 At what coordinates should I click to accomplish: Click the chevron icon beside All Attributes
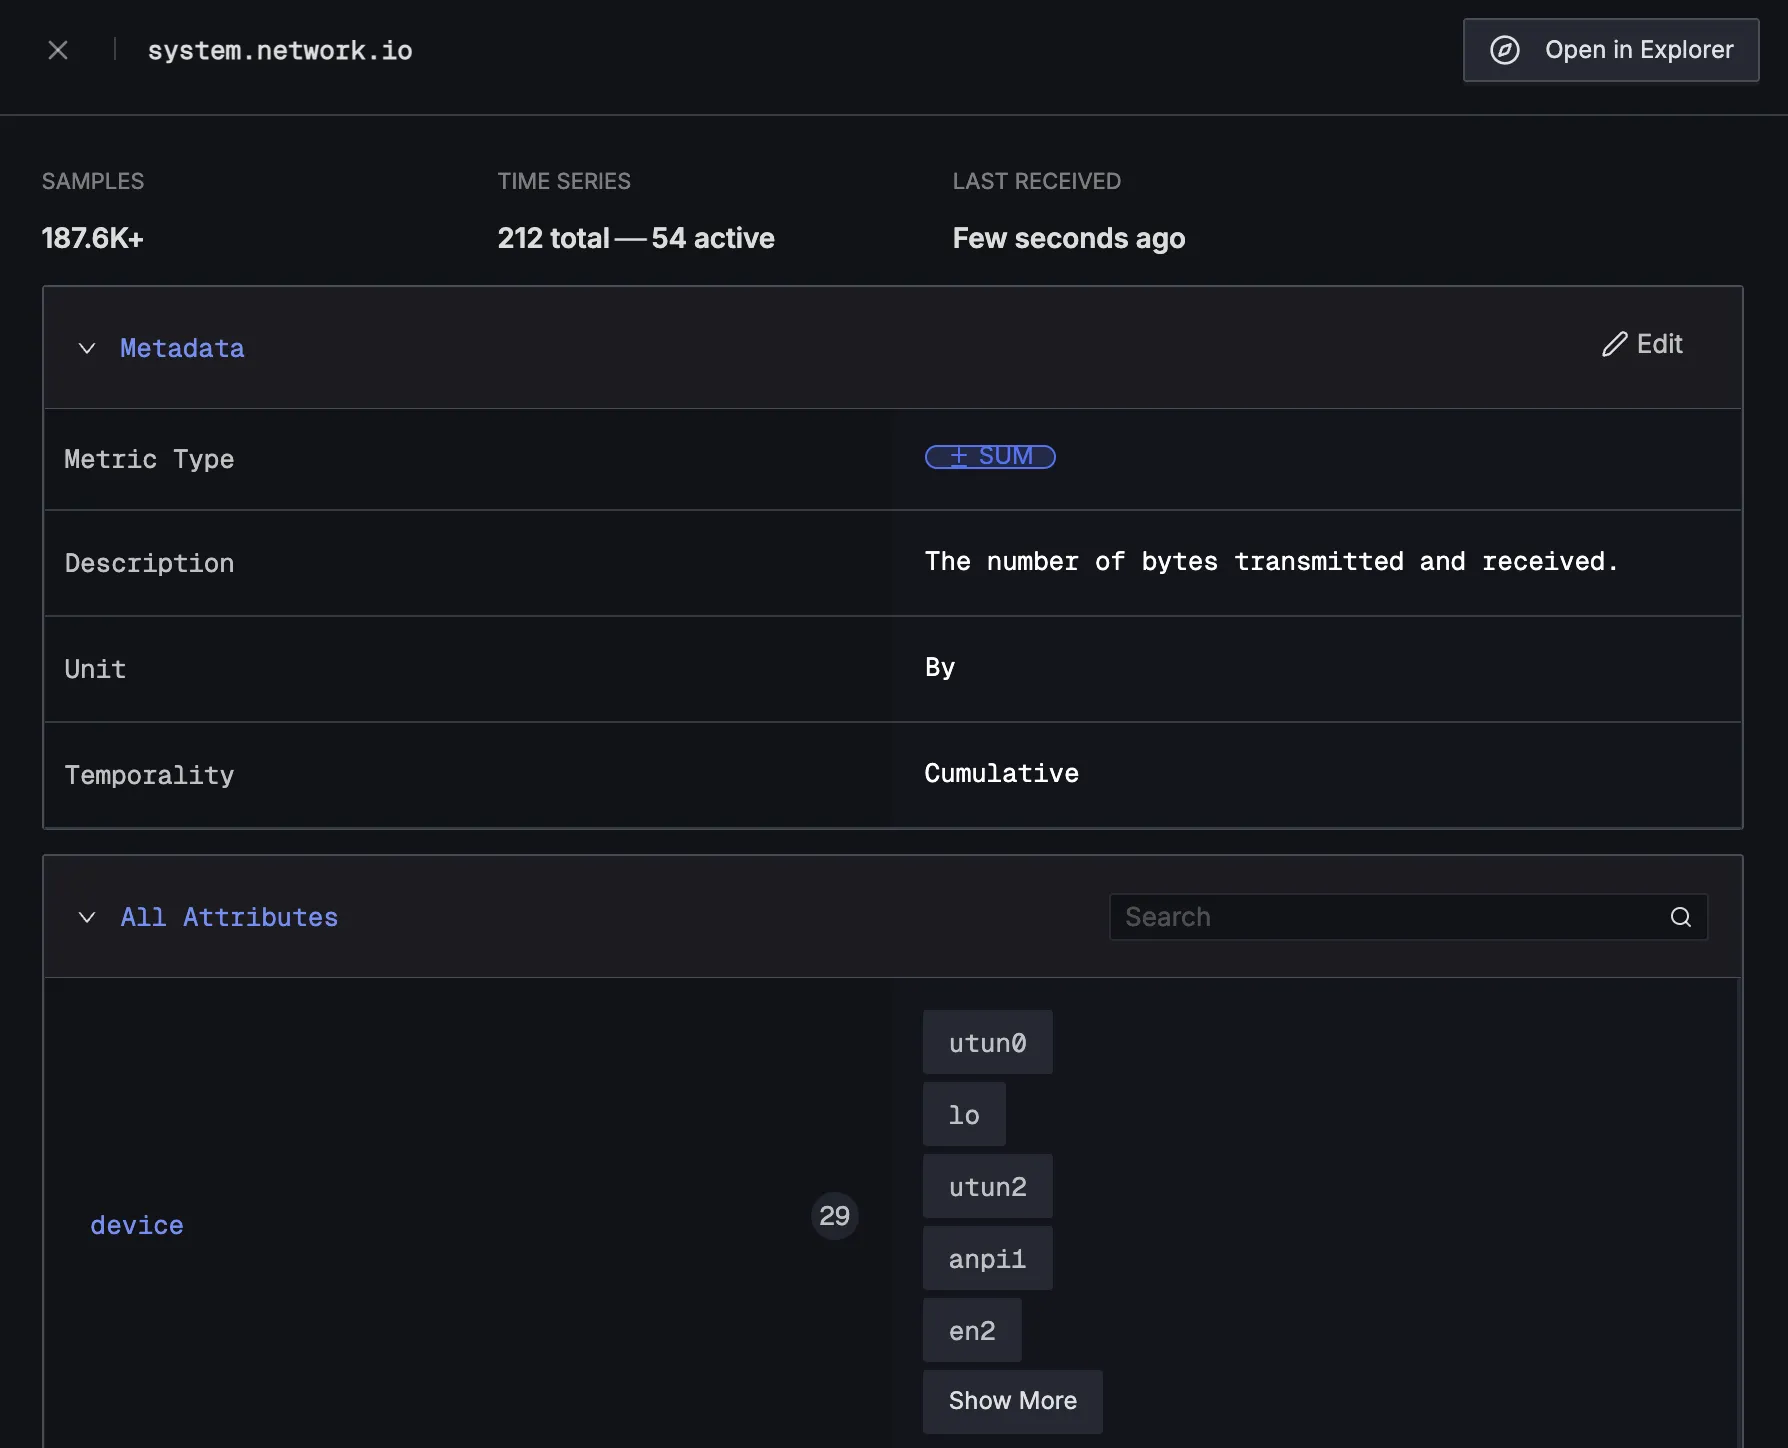(x=87, y=917)
